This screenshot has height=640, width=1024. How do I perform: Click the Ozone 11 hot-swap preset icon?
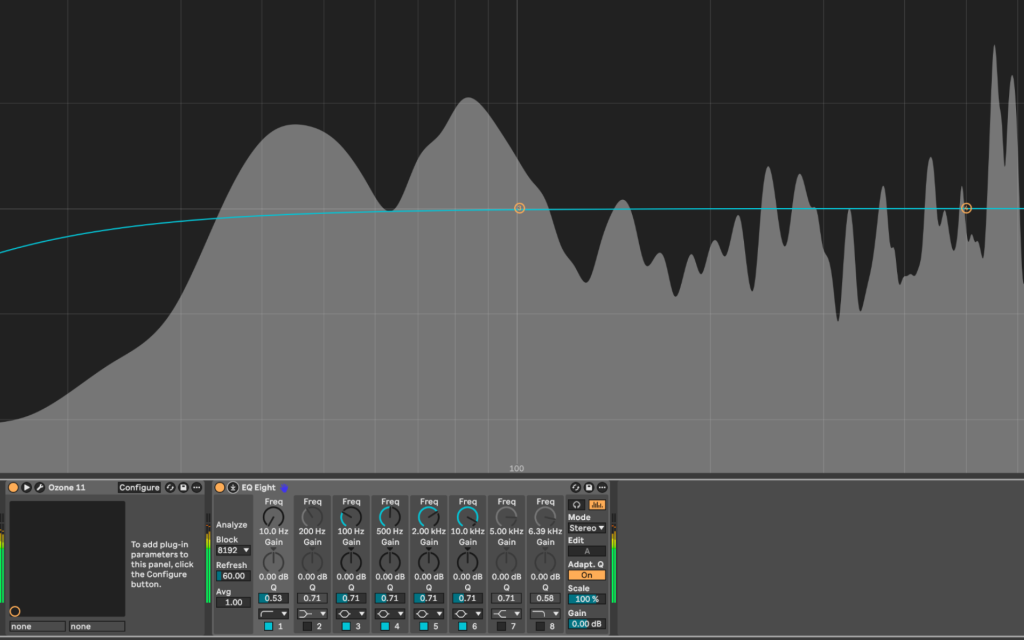click(170, 488)
